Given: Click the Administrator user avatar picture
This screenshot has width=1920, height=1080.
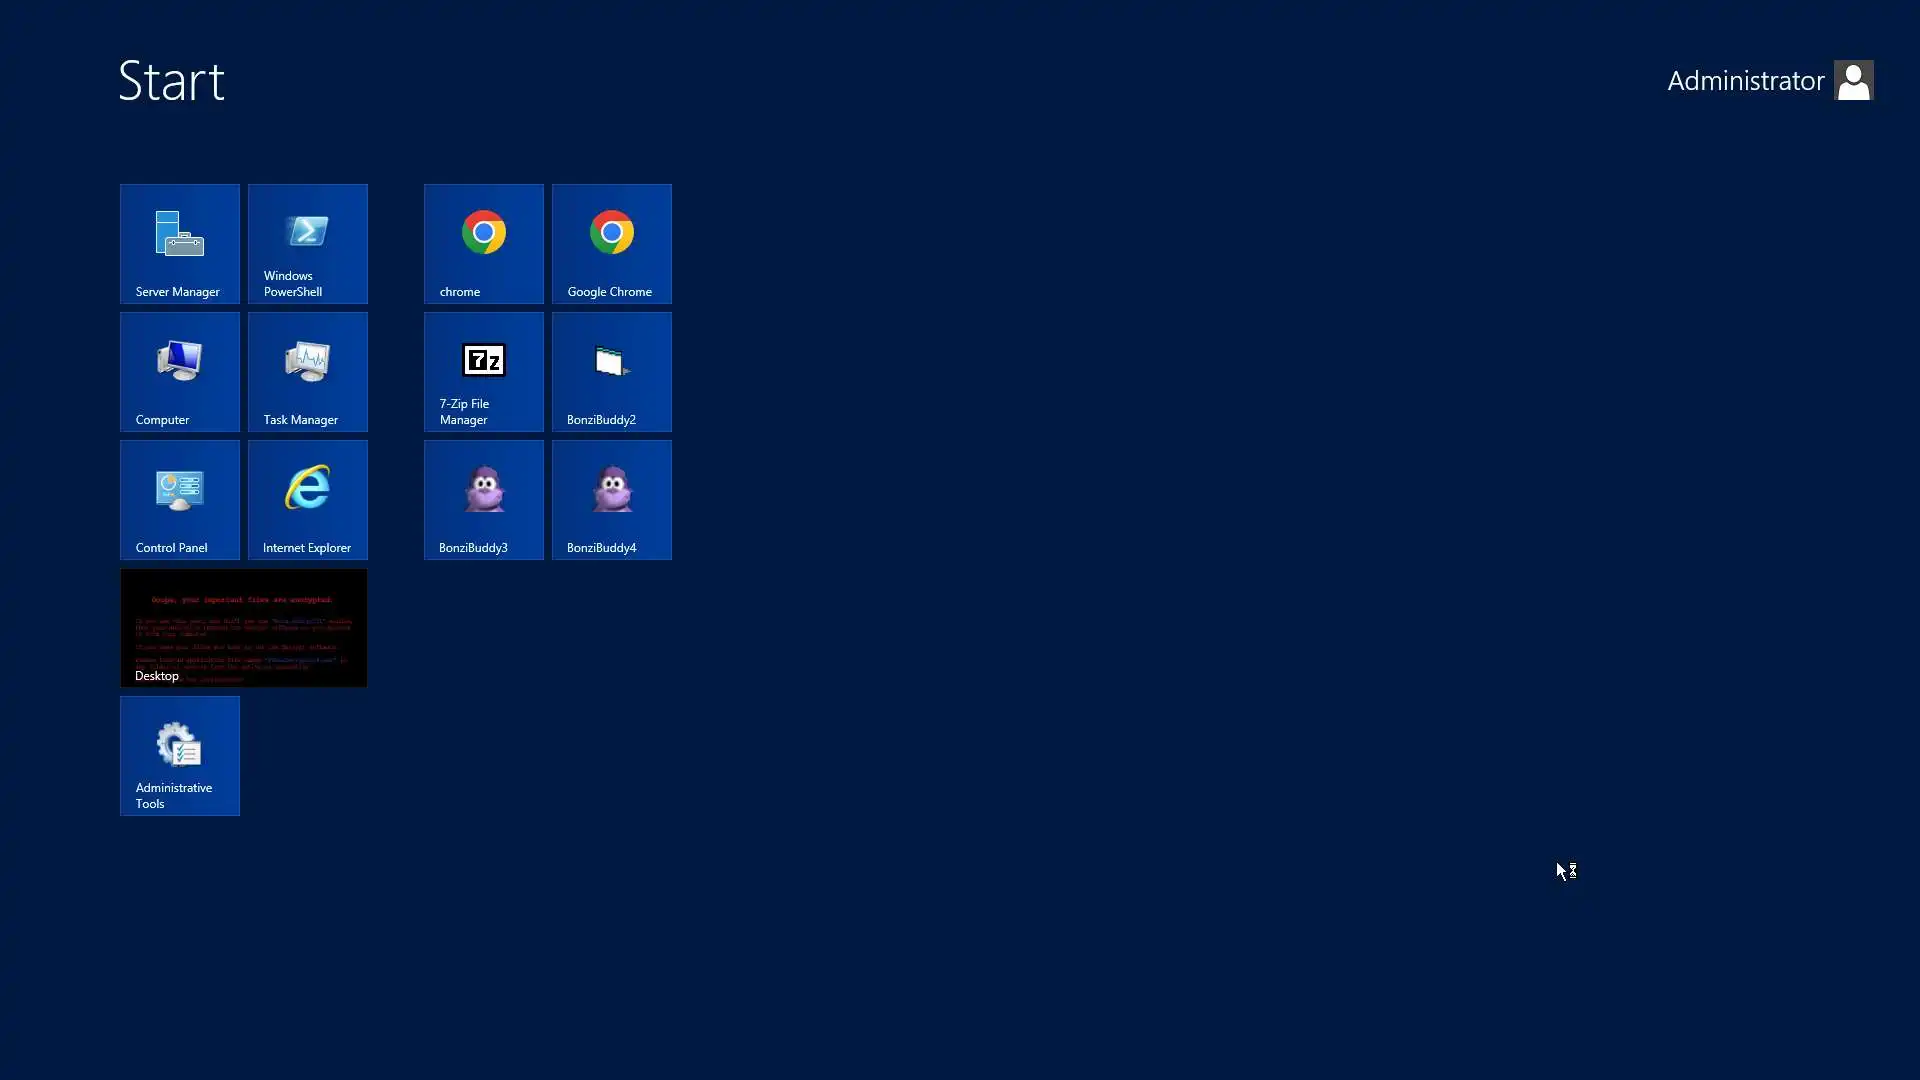Looking at the screenshot, I should click(x=1853, y=81).
